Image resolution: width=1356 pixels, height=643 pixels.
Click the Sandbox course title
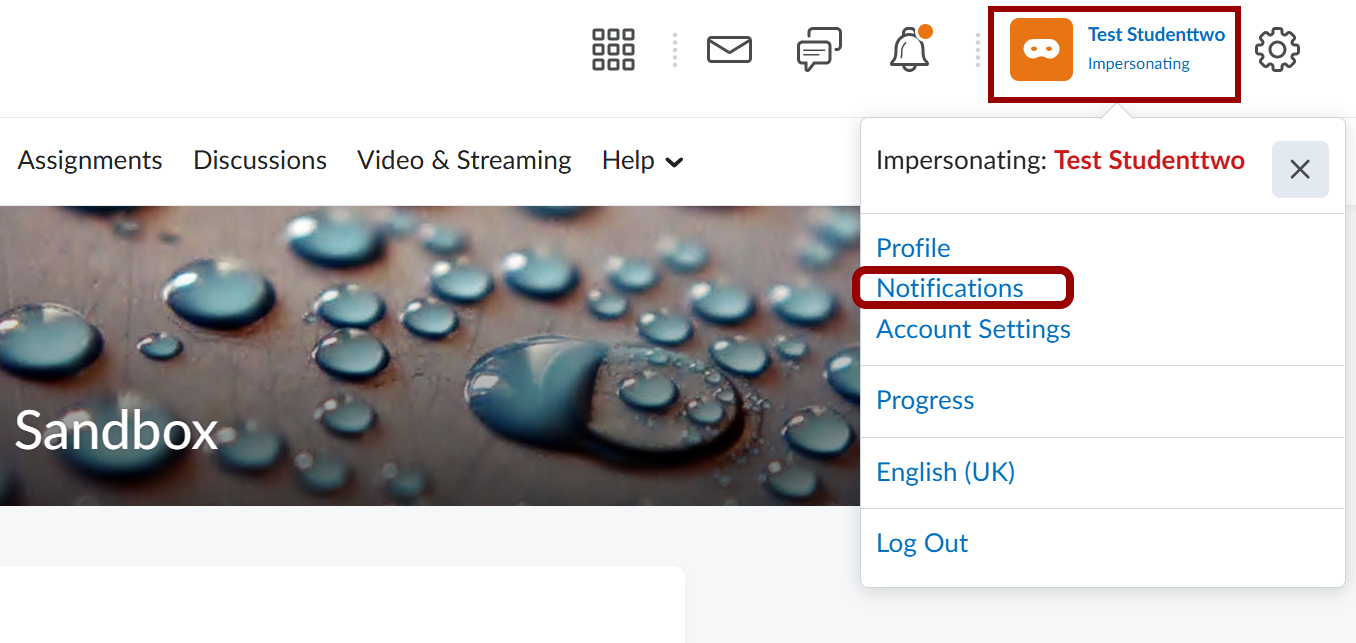click(x=116, y=431)
